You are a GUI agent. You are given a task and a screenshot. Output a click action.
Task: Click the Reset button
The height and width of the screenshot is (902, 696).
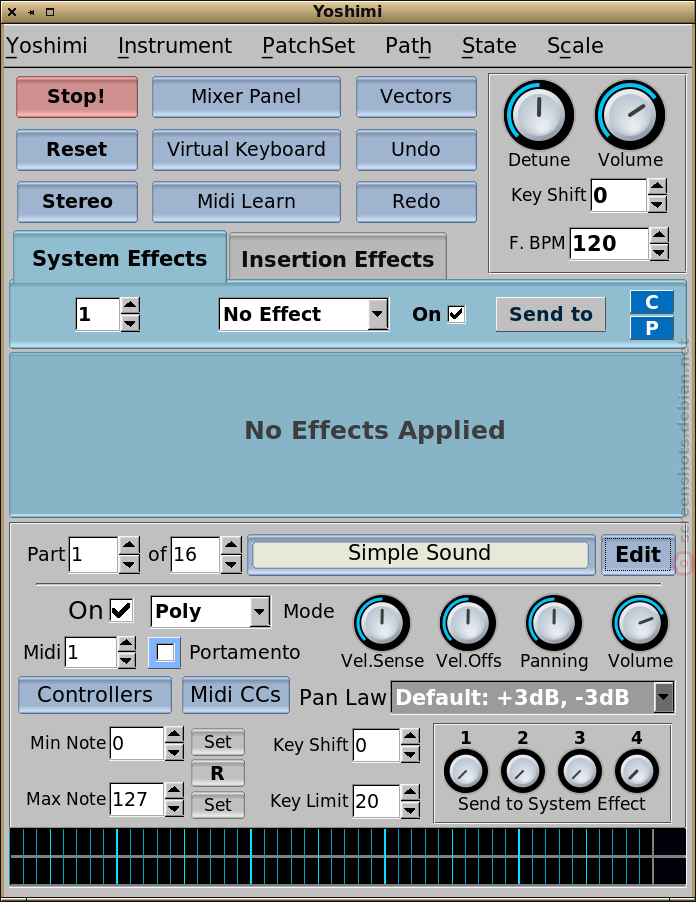click(x=77, y=150)
